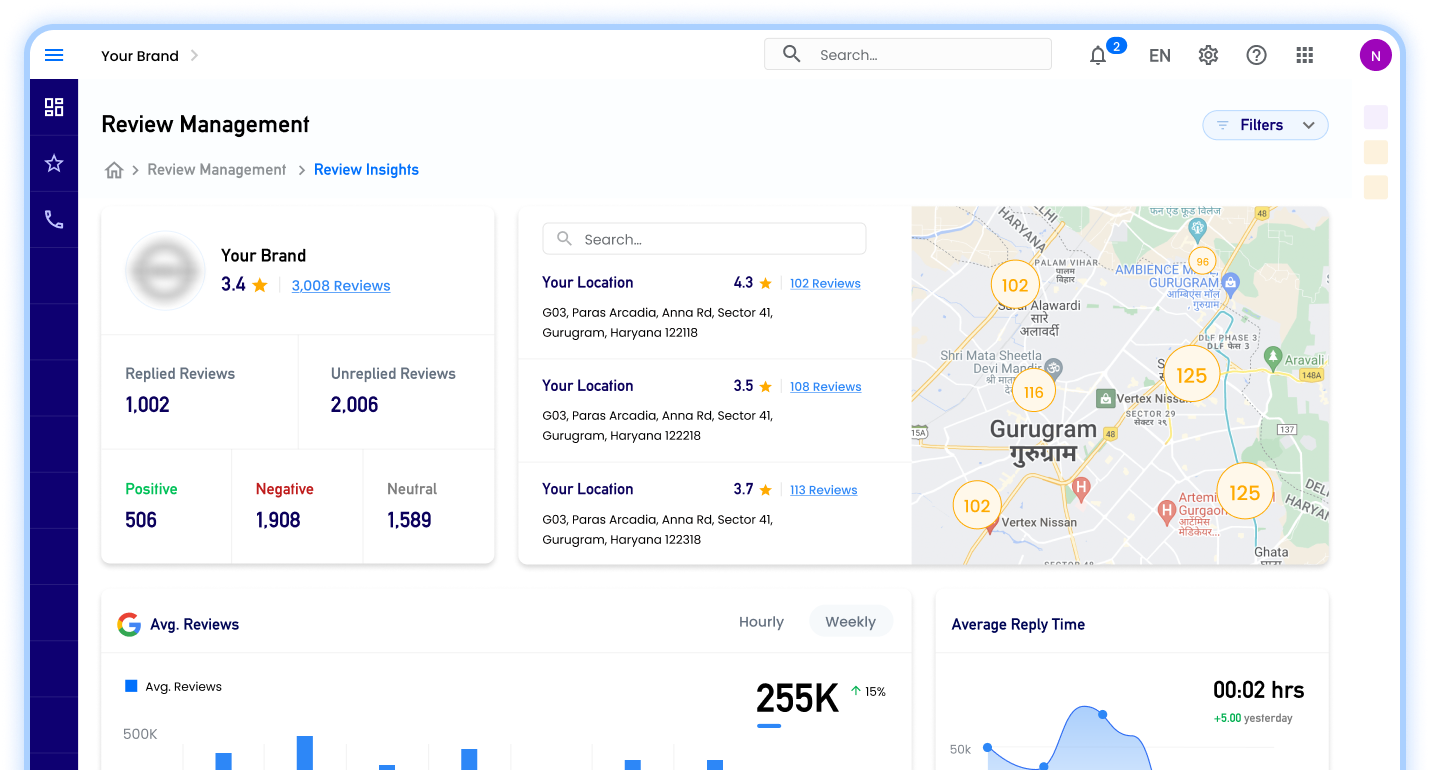The image size is (1430, 770).
Task: Click the Avg. Reviews blue legend square
Action: (131, 686)
